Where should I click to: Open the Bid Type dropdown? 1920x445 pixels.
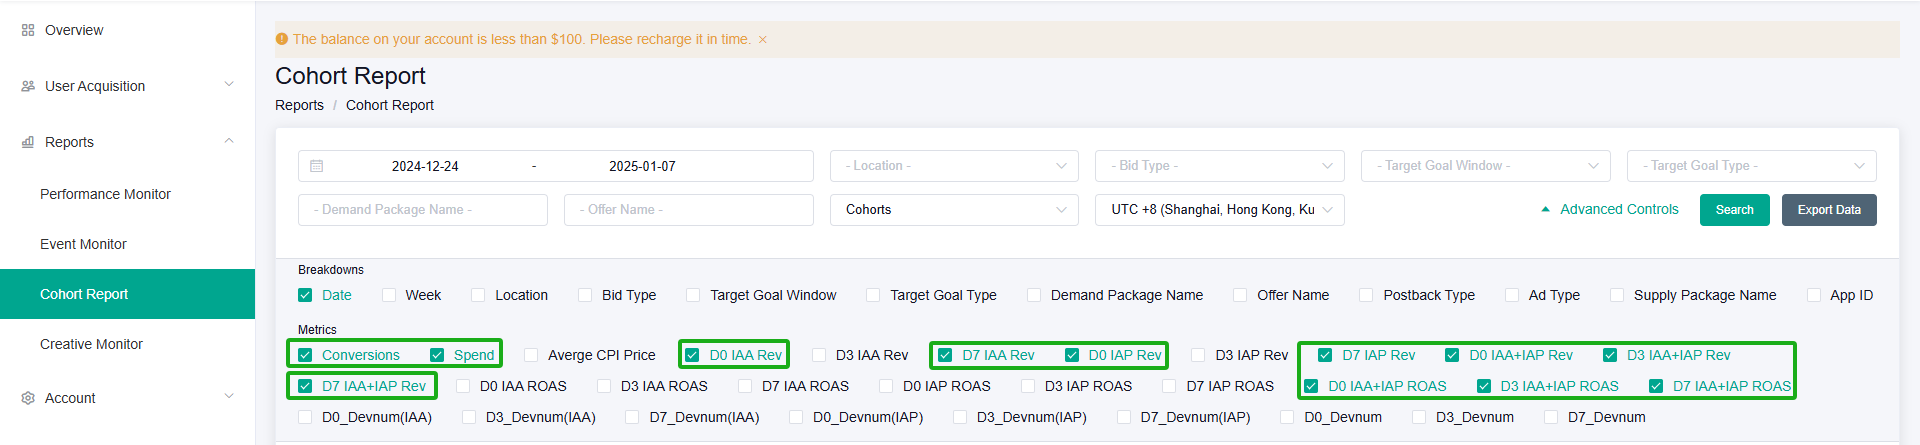(x=1219, y=166)
